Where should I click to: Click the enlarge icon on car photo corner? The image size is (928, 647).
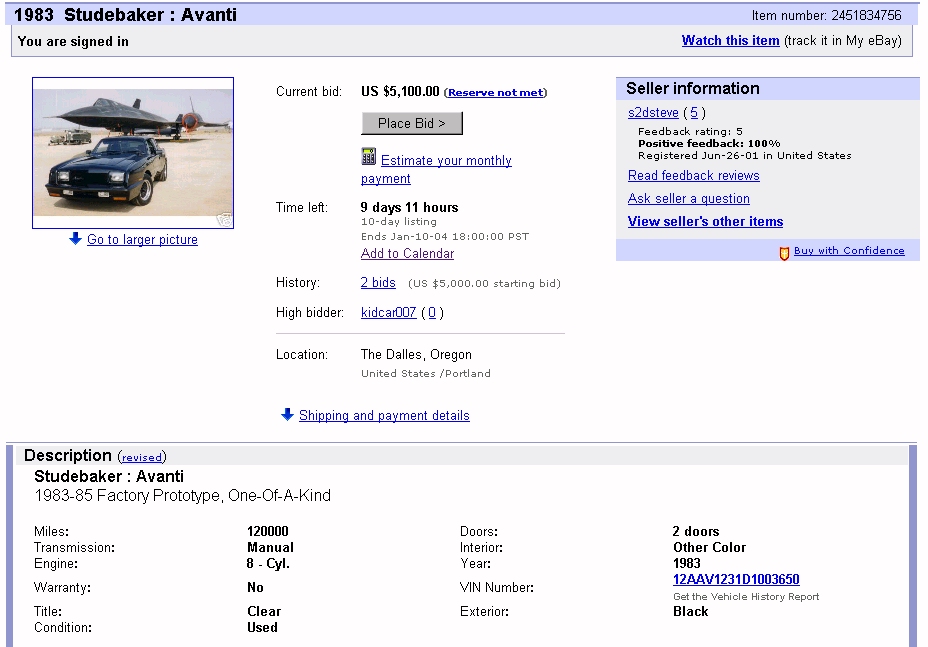click(225, 220)
